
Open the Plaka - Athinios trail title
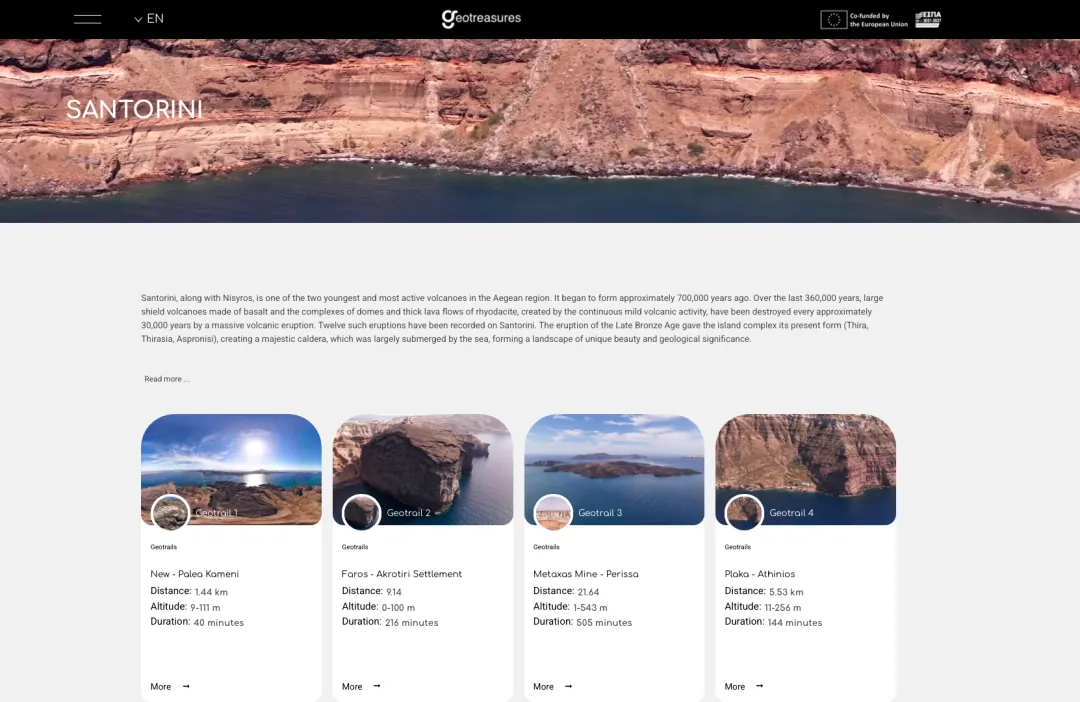[x=760, y=574]
